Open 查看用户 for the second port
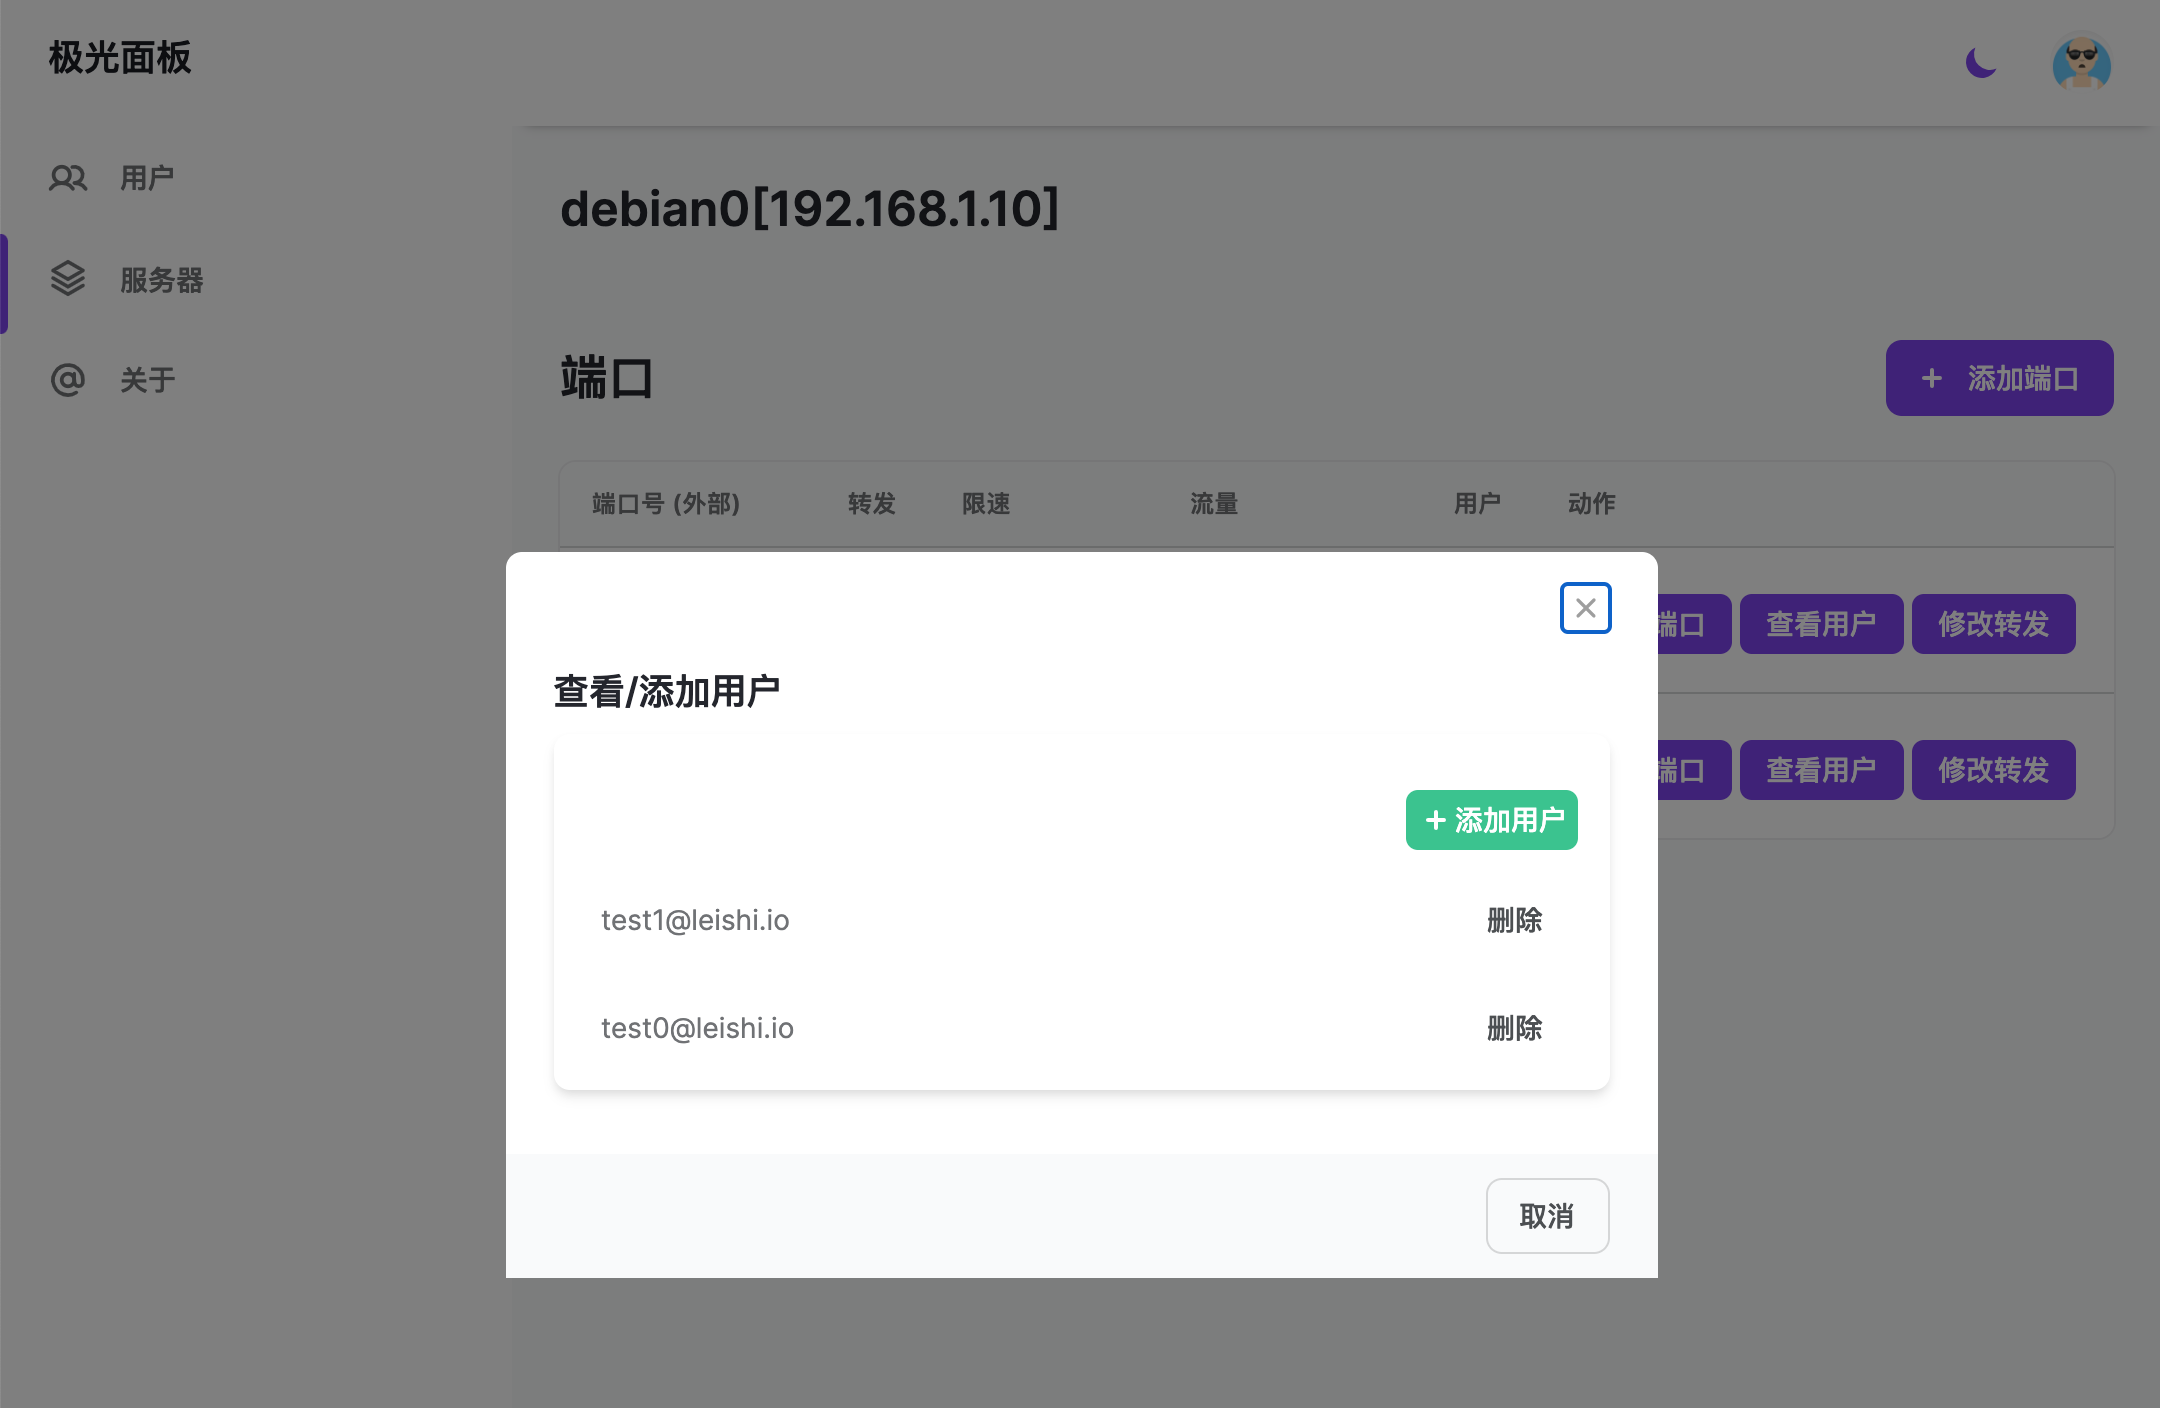Image resolution: width=2160 pixels, height=1408 pixels. coord(1821,770)
